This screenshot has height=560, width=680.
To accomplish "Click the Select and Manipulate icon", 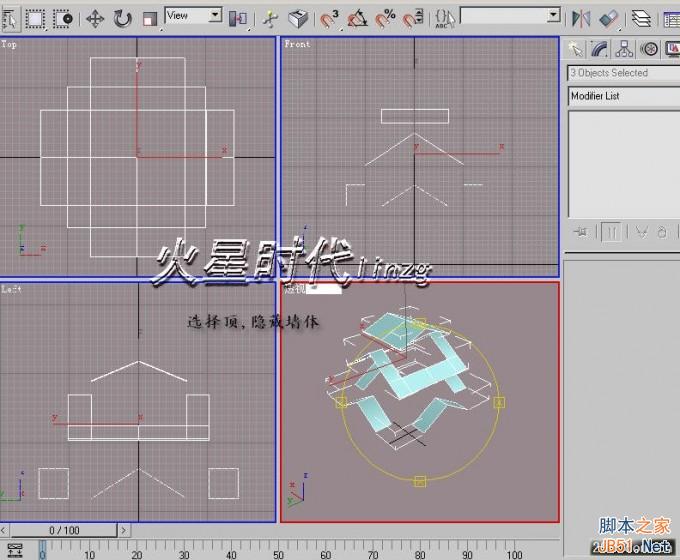I will tap(270, 20).
